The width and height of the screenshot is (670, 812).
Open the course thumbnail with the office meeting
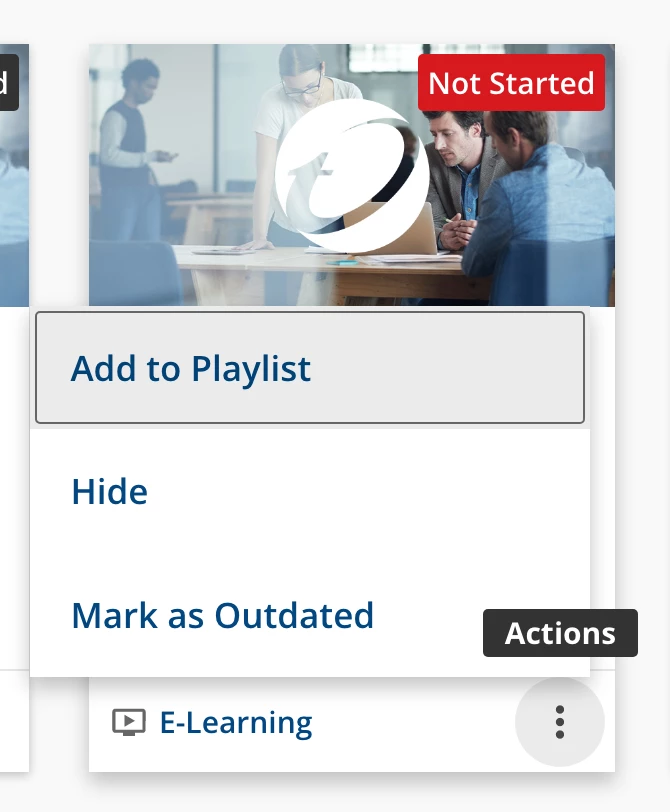(x=352, y=175)
